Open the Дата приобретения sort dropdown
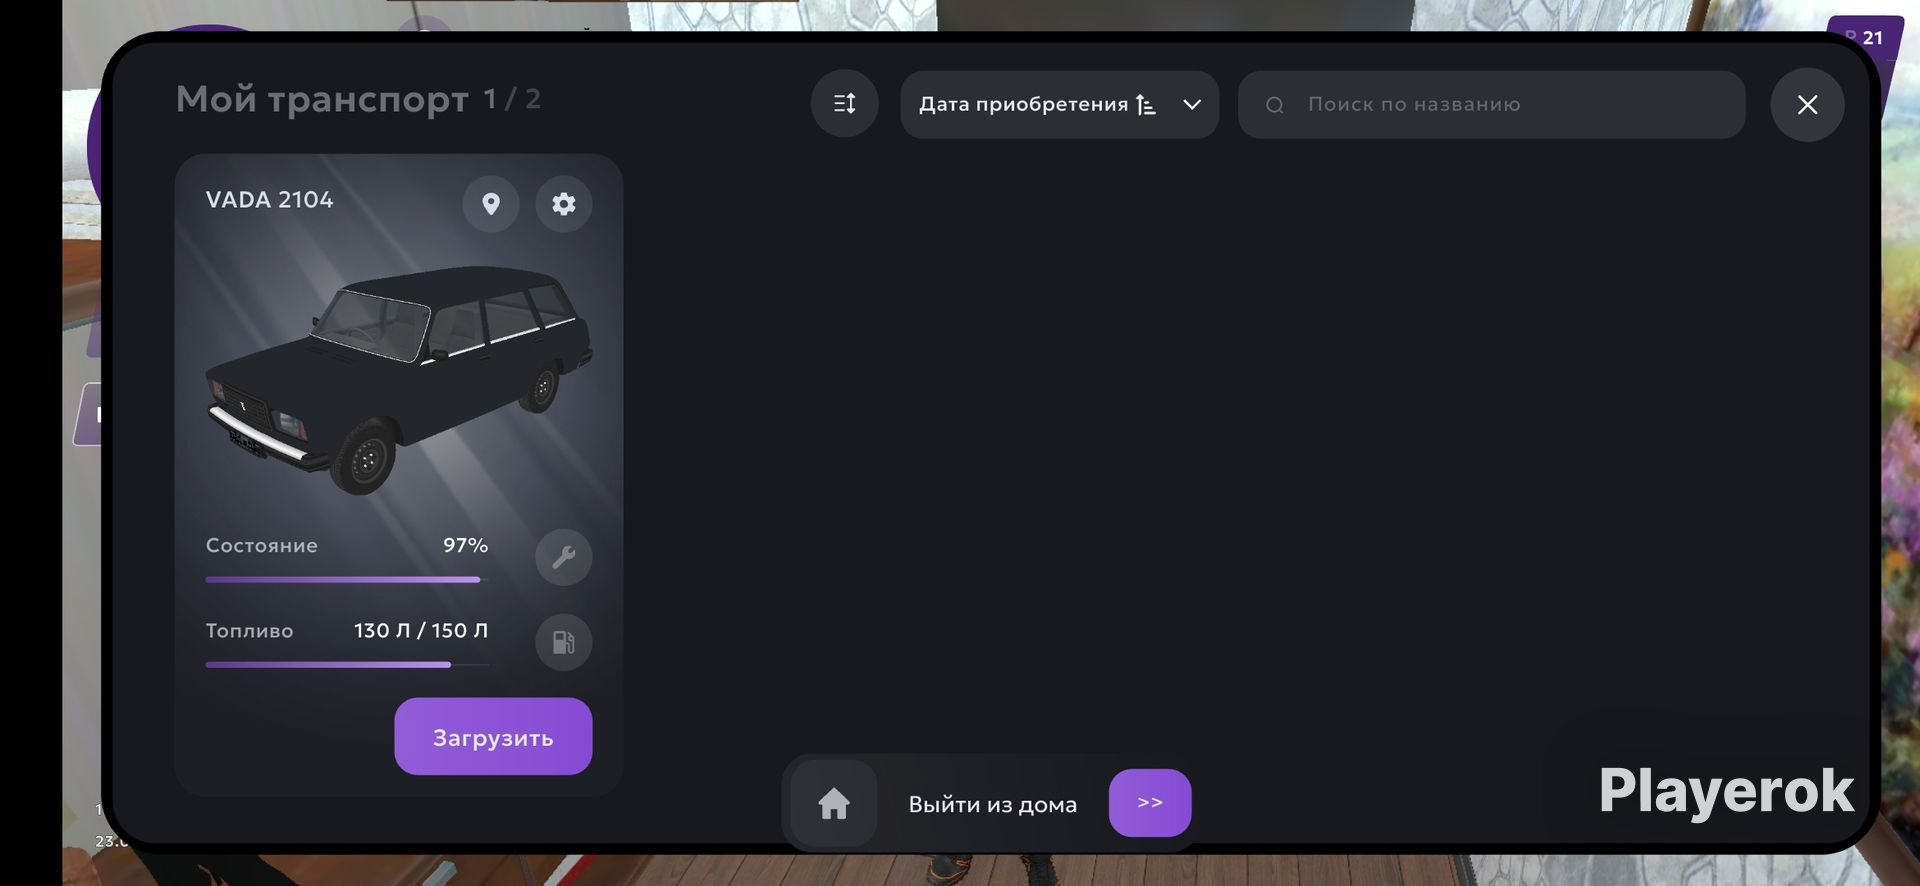This screenshot has height=886, width=1920. (1060, 104)
